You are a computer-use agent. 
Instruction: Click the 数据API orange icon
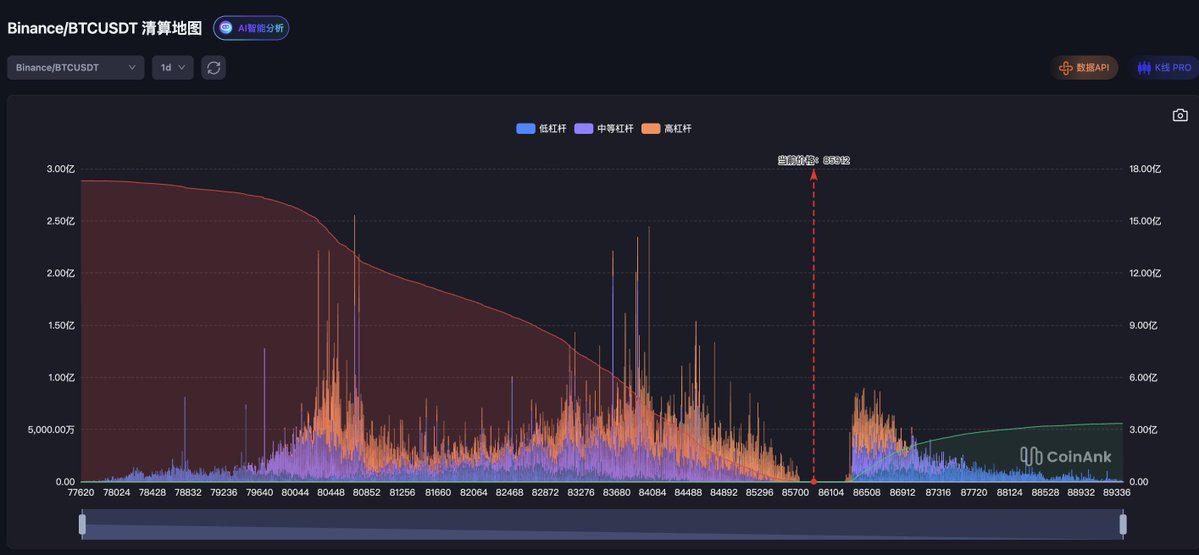pos(1065,68)
